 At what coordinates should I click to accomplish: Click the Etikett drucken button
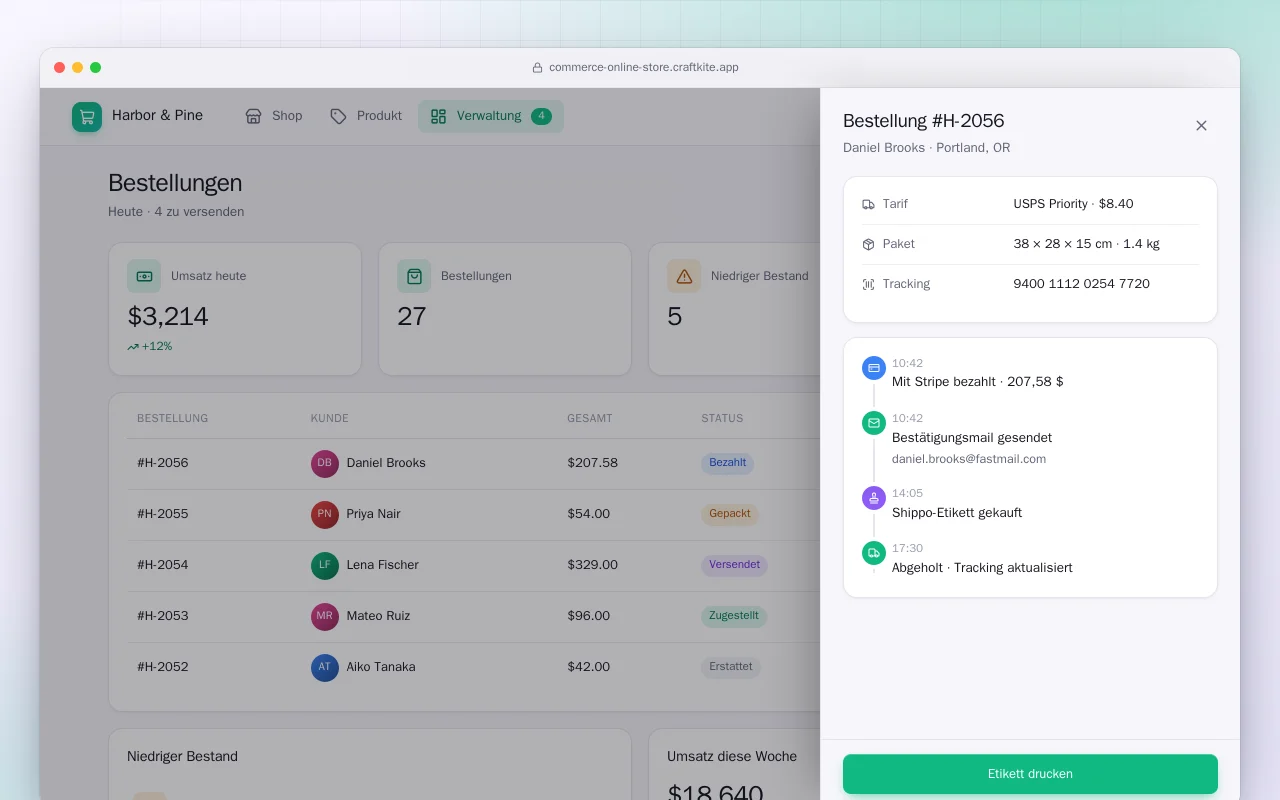pyautogui.click(x=1030, y=774)
